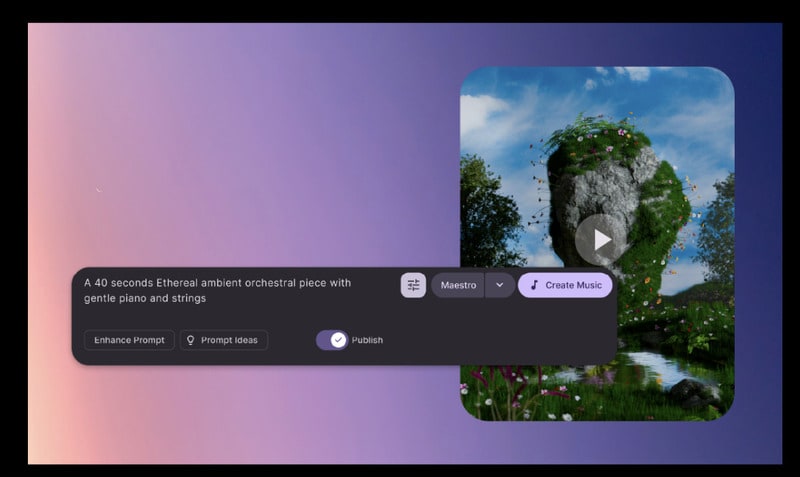Click the lightbulb icon beside Prompt Ideas

(x=191, y=340)
